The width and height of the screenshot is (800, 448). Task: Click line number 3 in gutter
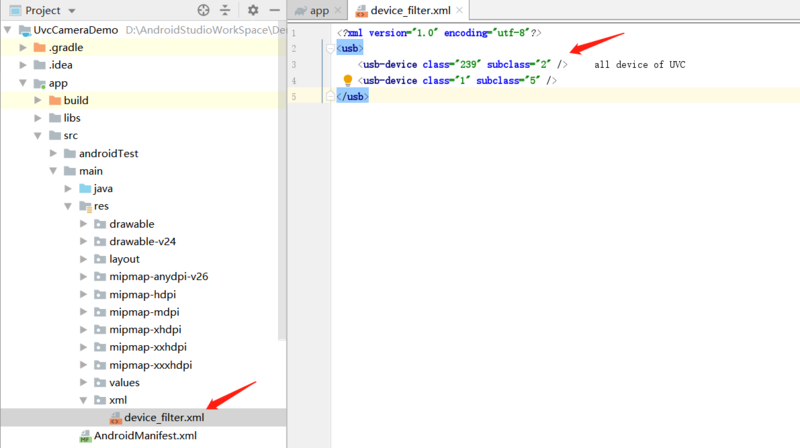click(294, 65)
